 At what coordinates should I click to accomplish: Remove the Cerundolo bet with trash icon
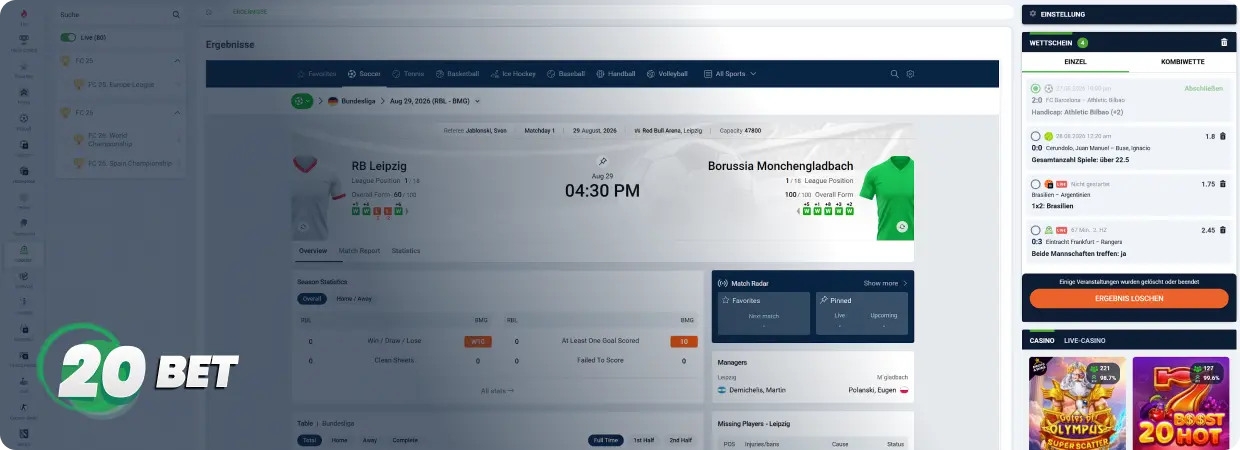coord(1222,136)
